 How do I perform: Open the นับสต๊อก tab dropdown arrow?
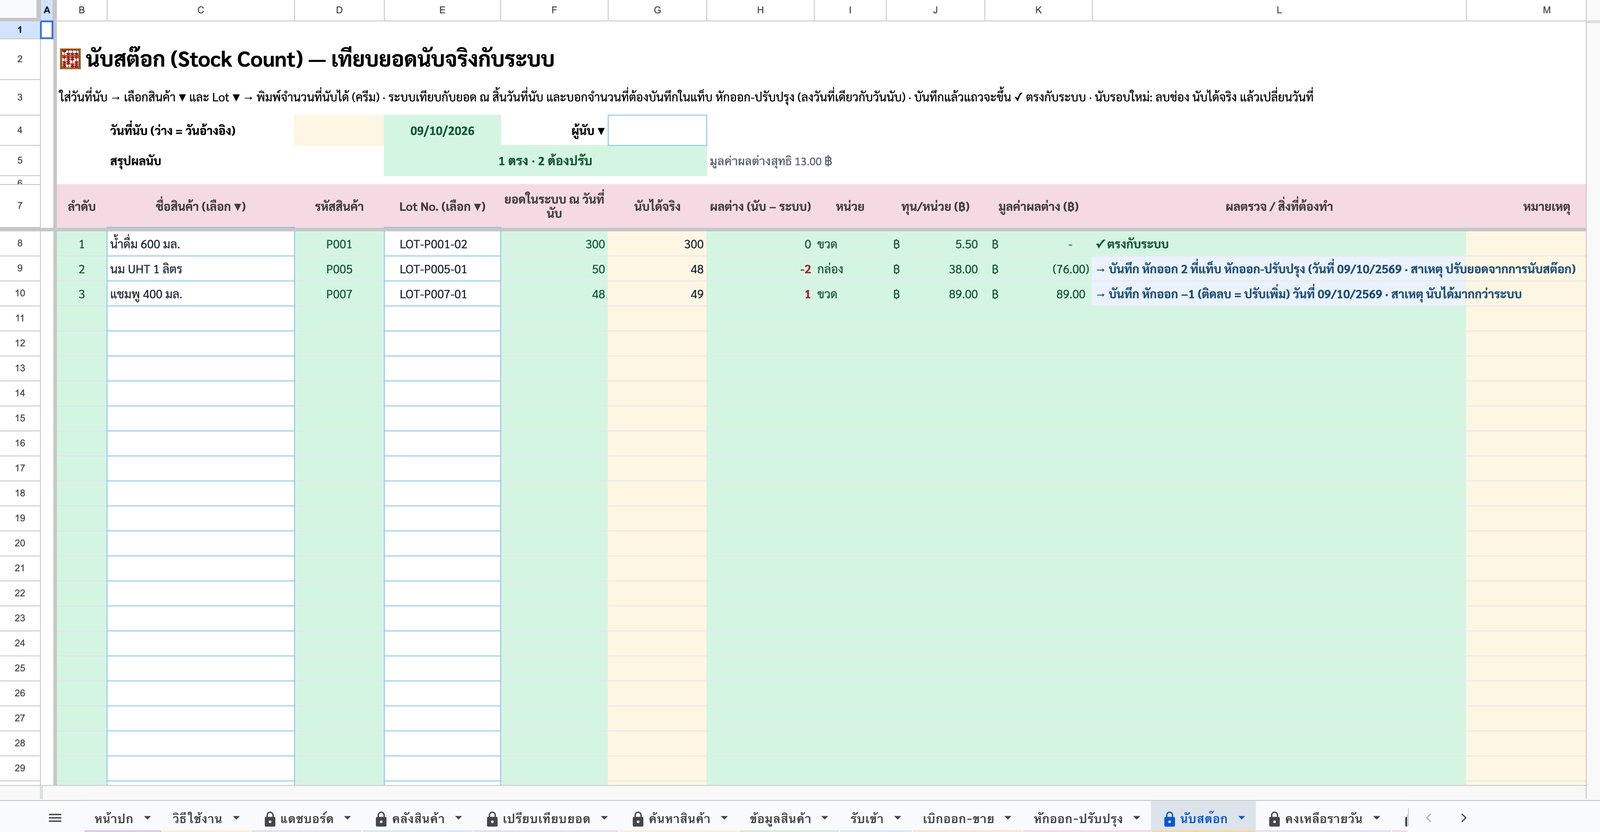1241,818
